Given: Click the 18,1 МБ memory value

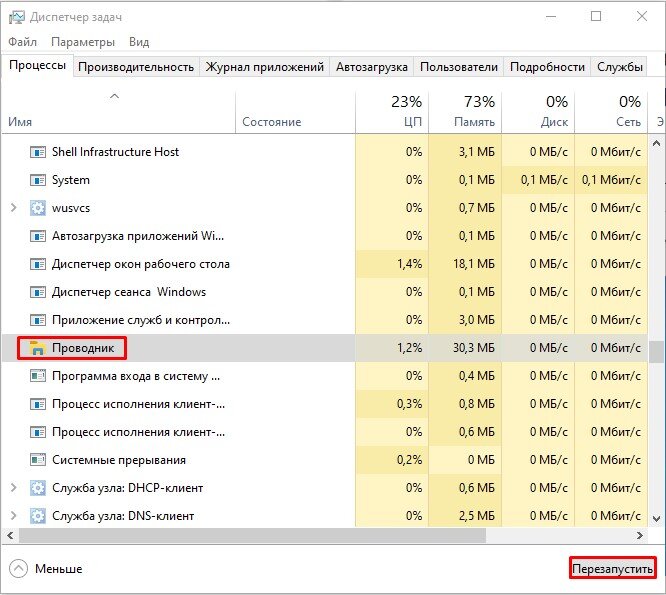Looking at the screenshot, I should tap(474, 264).
